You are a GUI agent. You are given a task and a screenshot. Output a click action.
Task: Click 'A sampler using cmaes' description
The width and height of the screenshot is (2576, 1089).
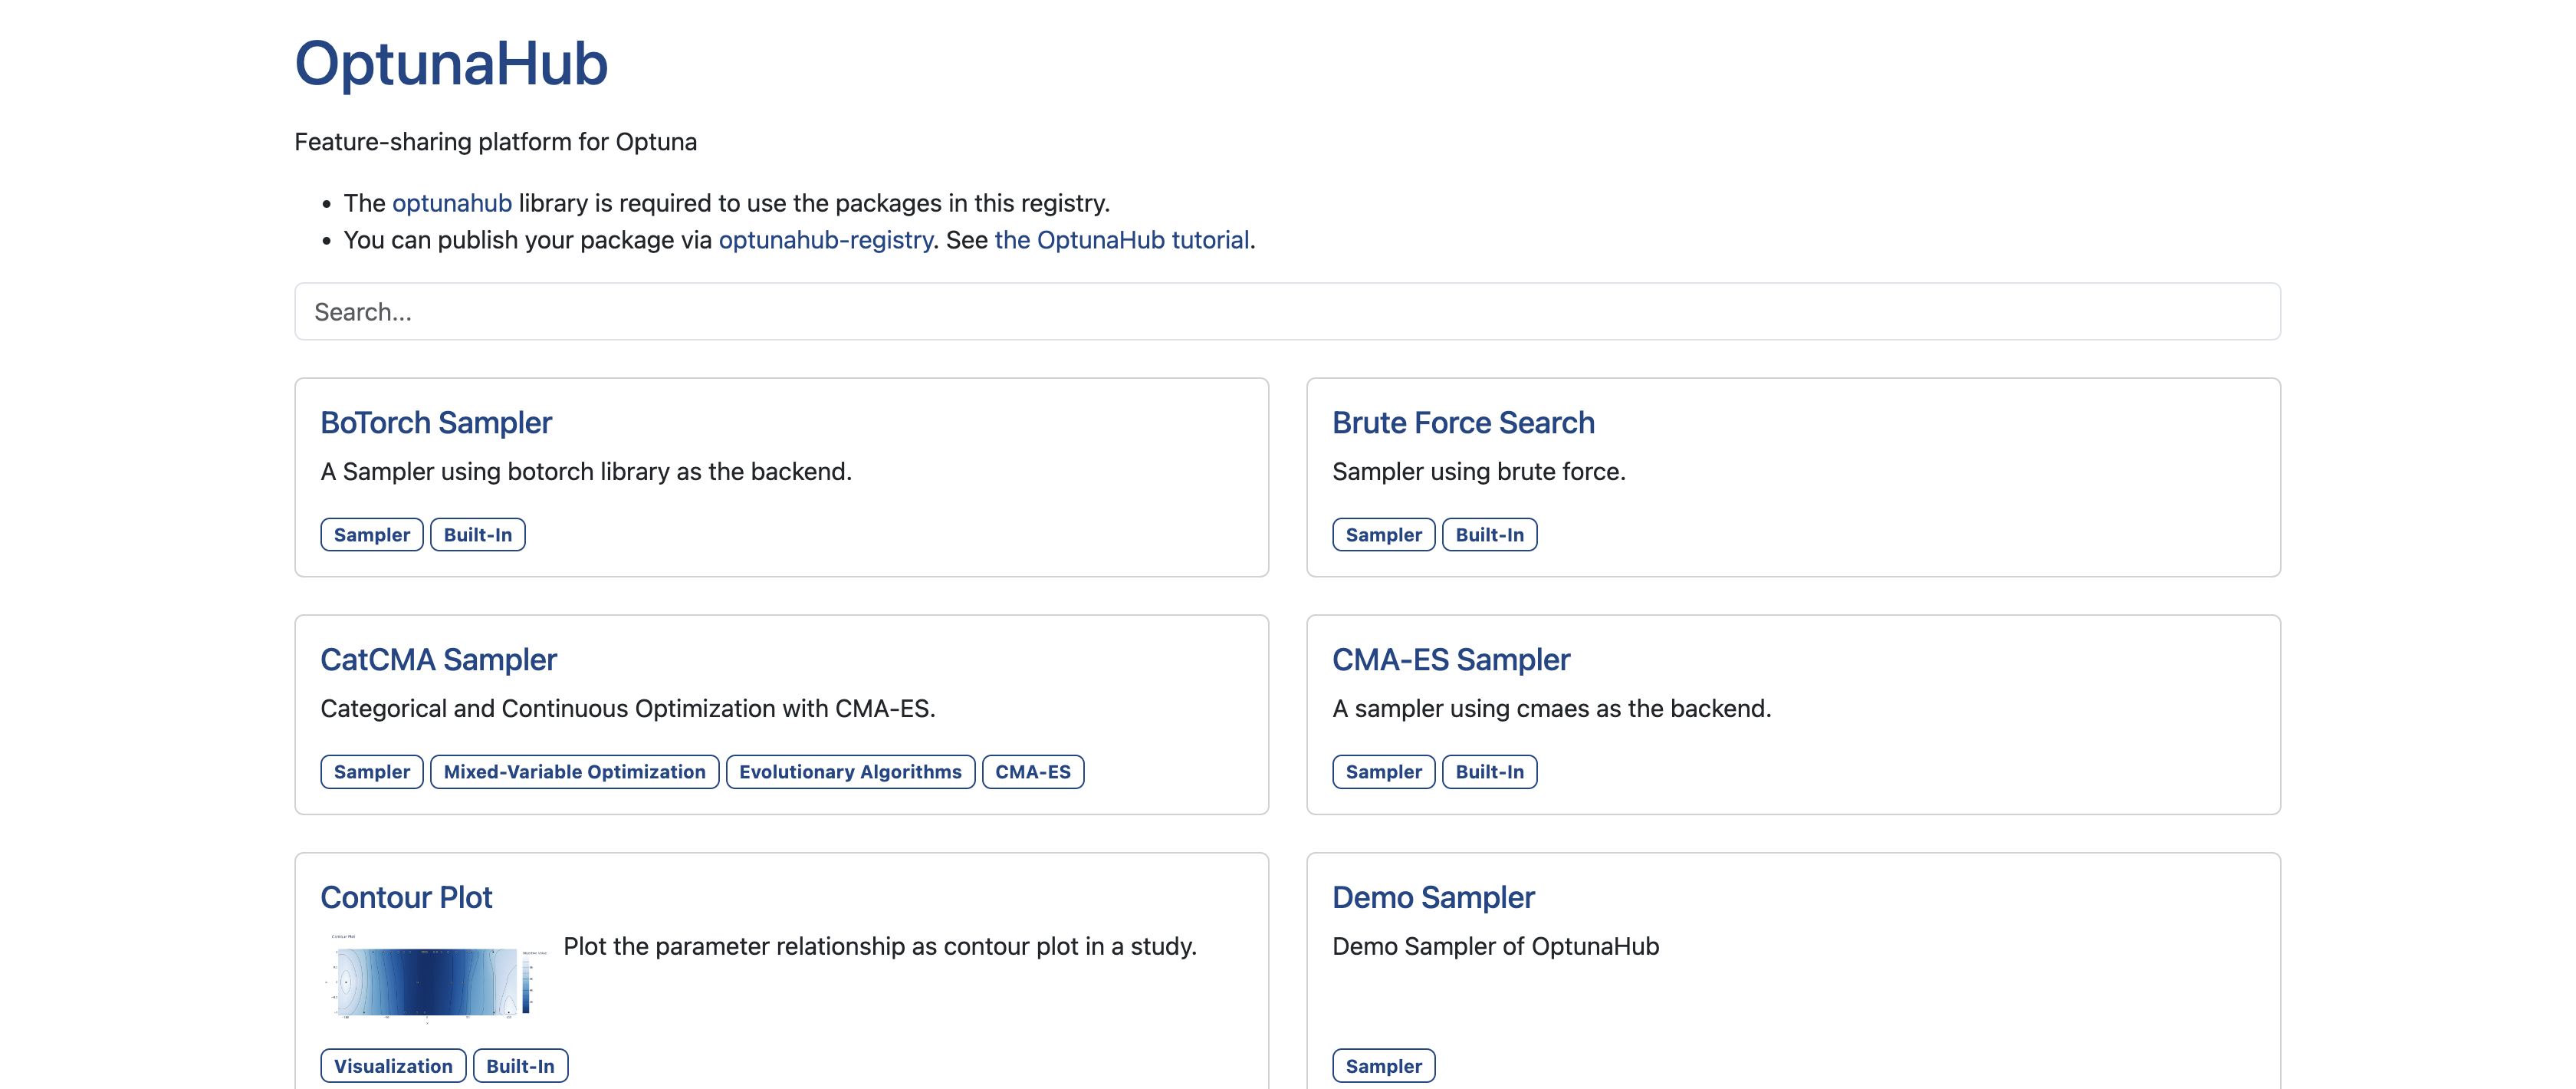1552,709
